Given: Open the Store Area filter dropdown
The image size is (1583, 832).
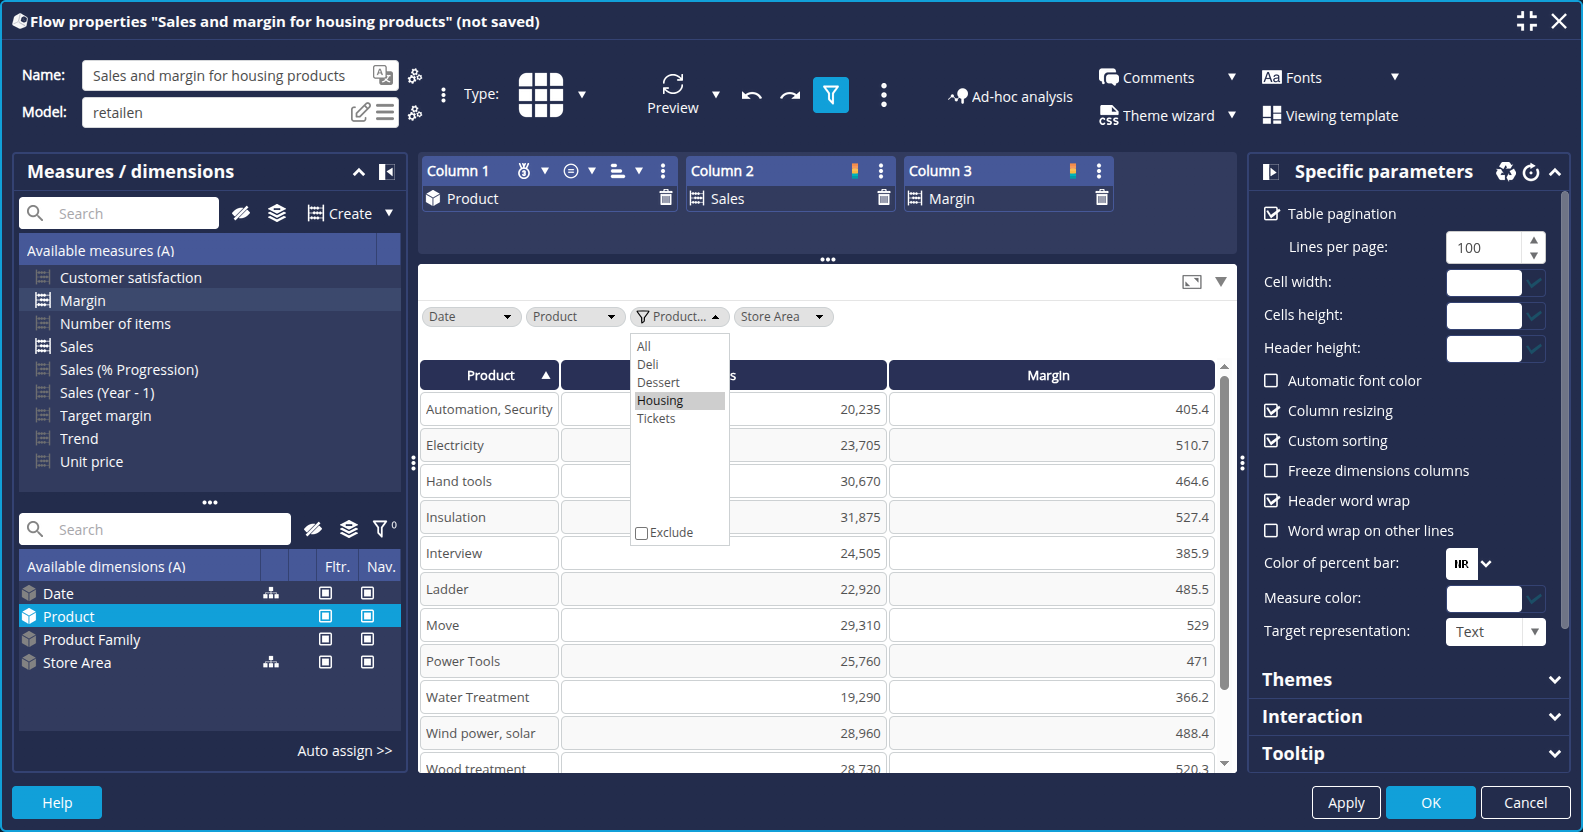Looking at the screenshot, I should [x=783, y=317].
